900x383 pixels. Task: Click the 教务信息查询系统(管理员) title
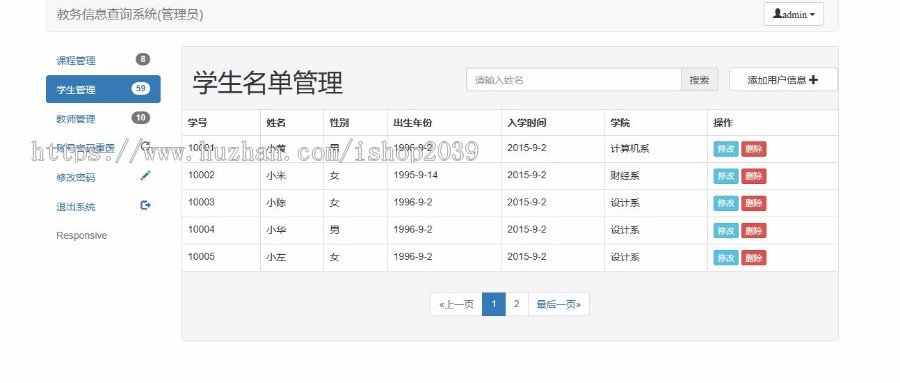[x=130, y=14]
